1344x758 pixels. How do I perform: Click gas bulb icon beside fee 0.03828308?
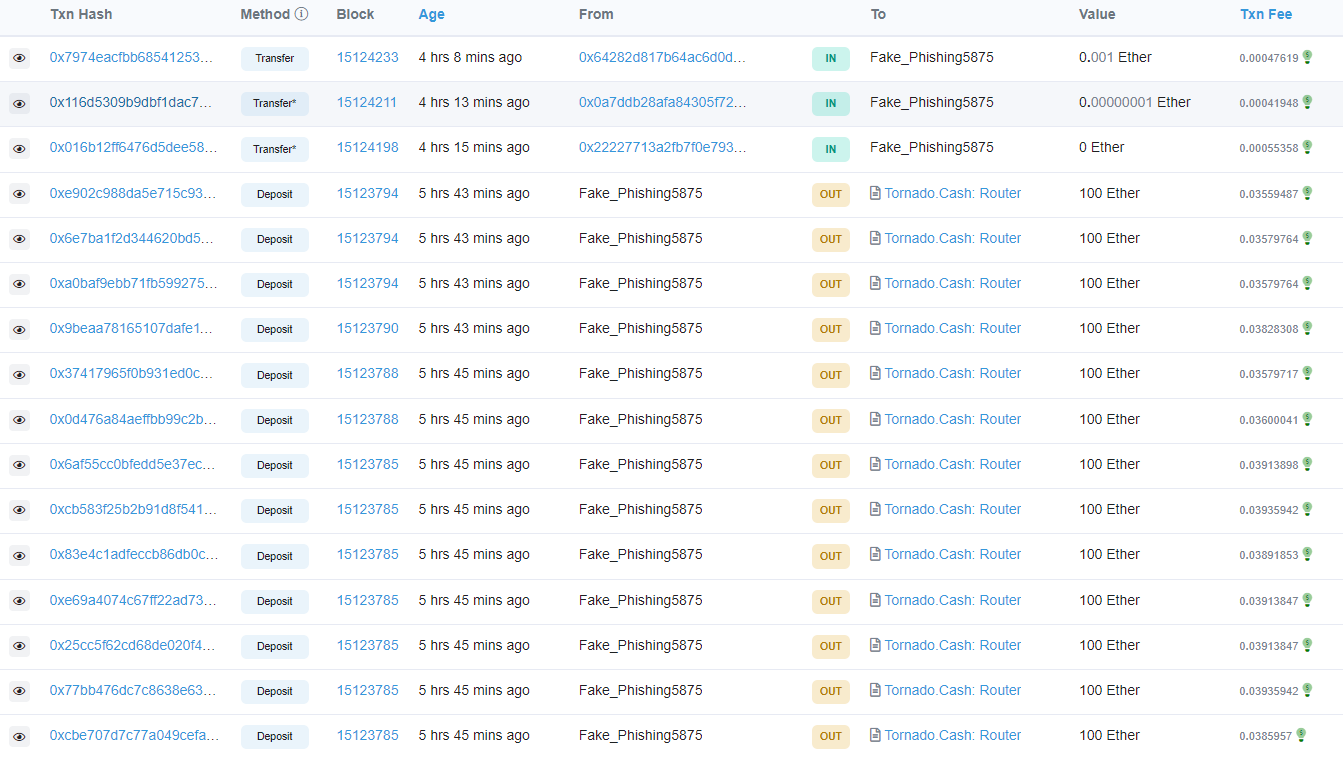(1307, 328)
